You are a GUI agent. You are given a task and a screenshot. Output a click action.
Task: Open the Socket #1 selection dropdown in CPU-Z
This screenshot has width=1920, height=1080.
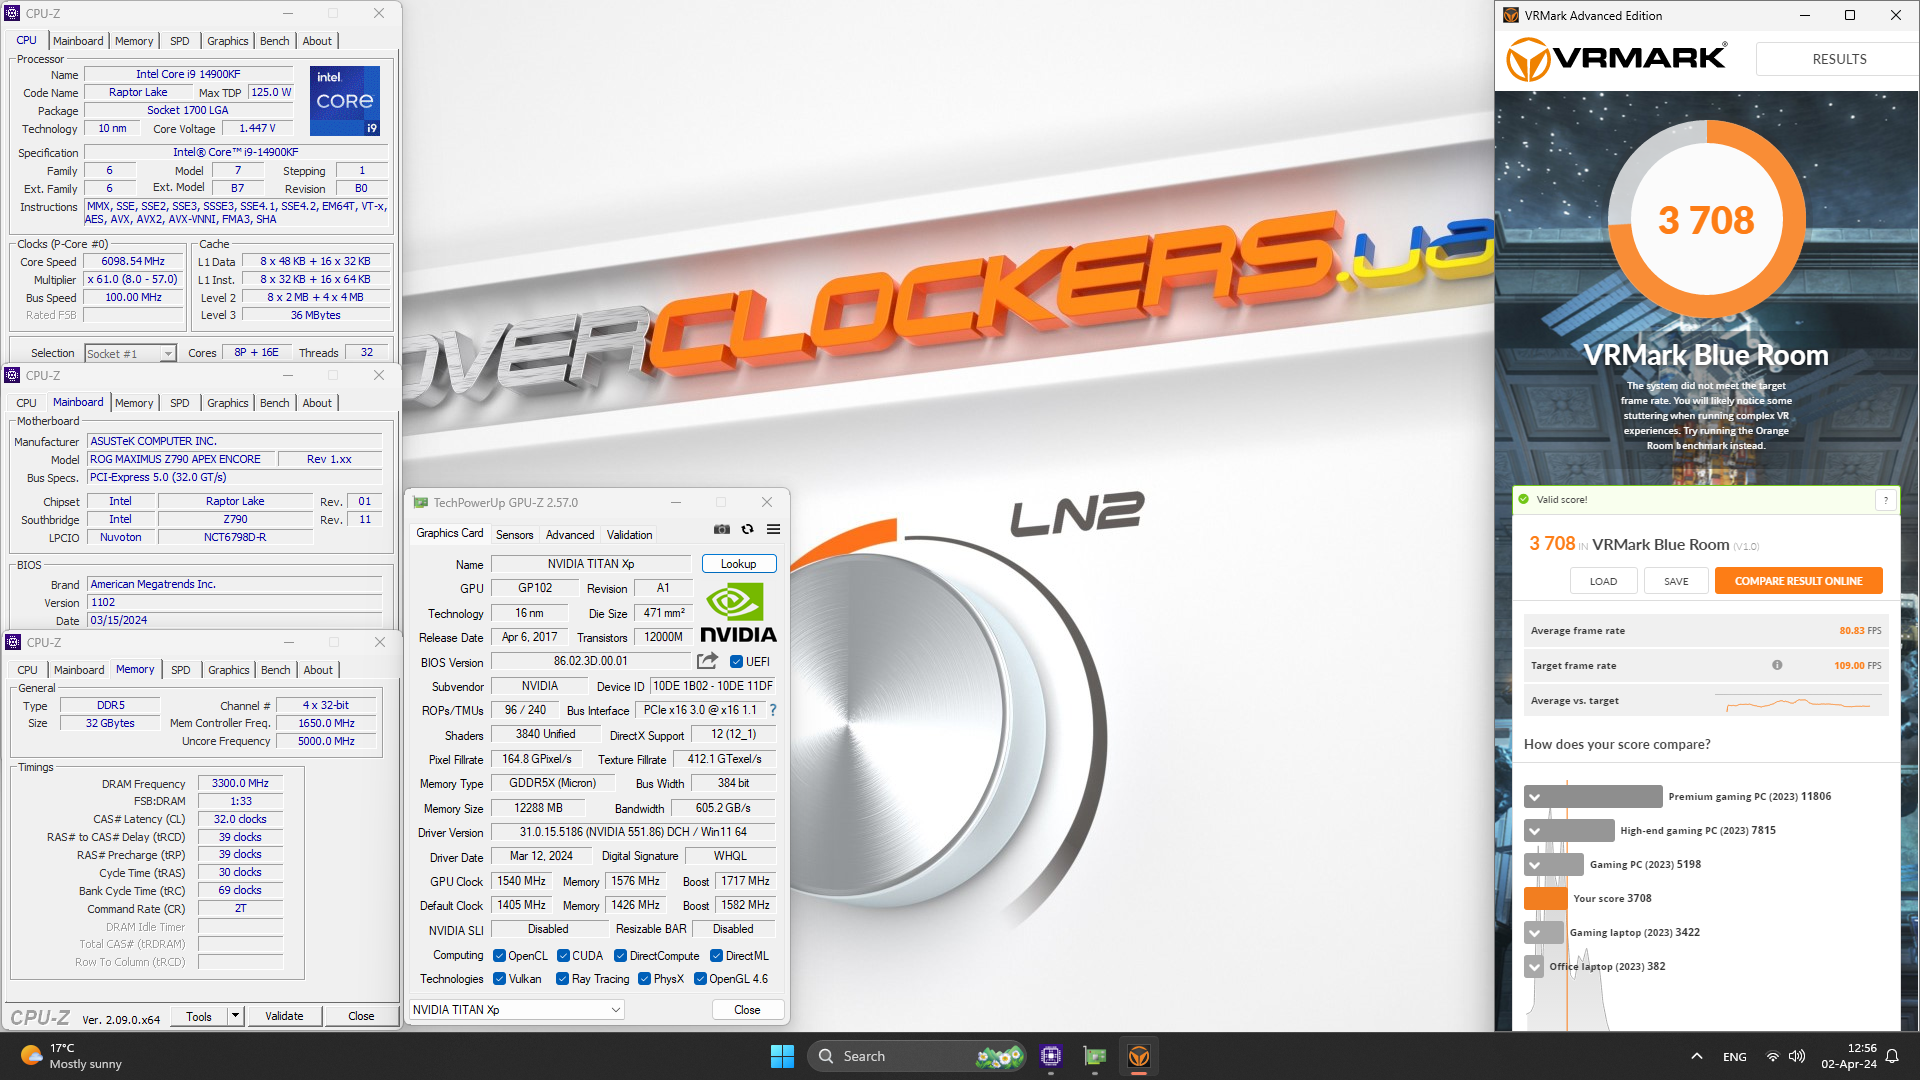point(130,353)
